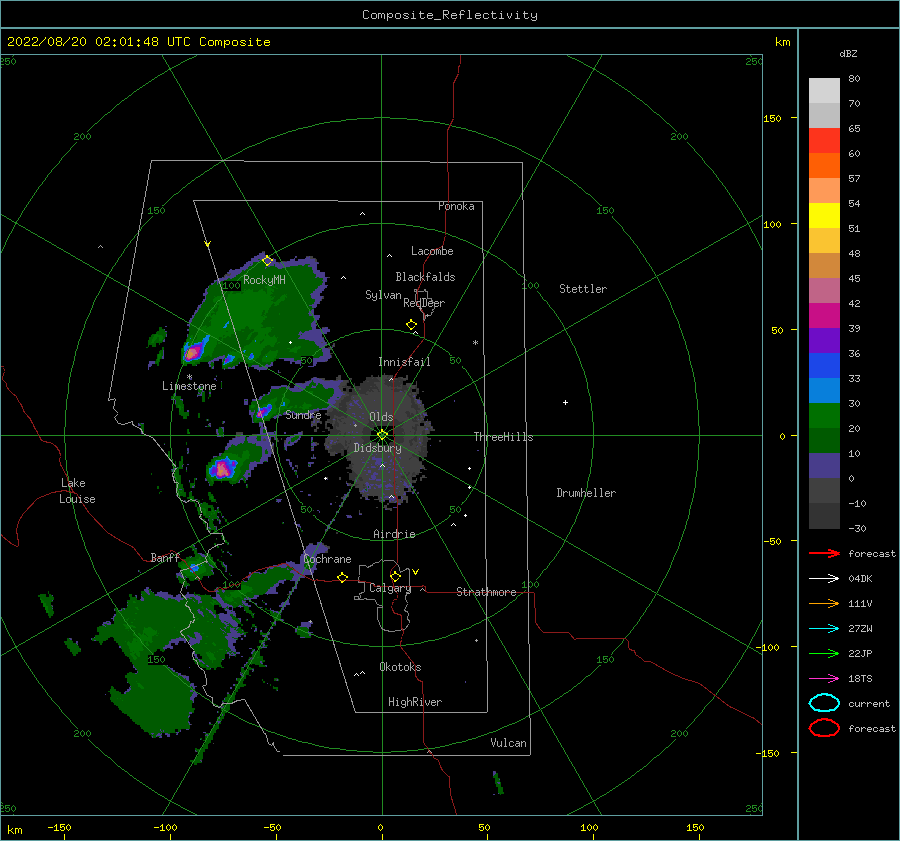Click yellow diamond marker south of RedDeer
The image size is (900, 841).
tap(411, 325)
